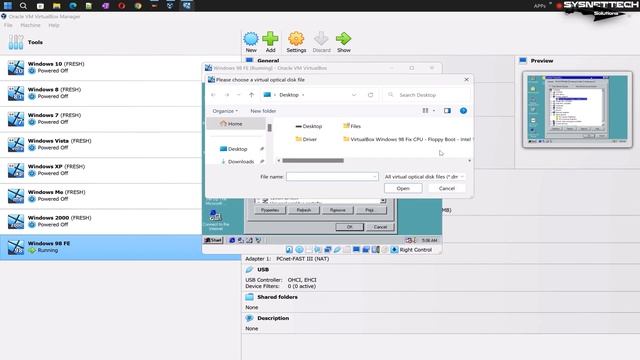Refresh the file dialog location
Screen dimensions: 640x360
370,95
